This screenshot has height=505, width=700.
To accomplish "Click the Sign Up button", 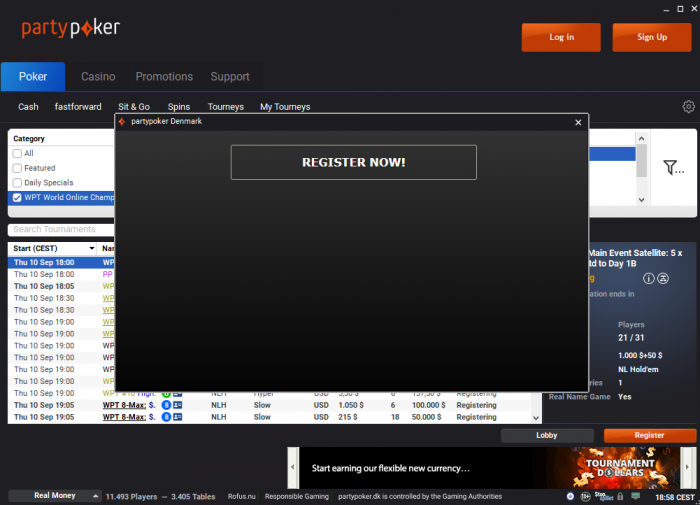I will (x=652, y=38).
